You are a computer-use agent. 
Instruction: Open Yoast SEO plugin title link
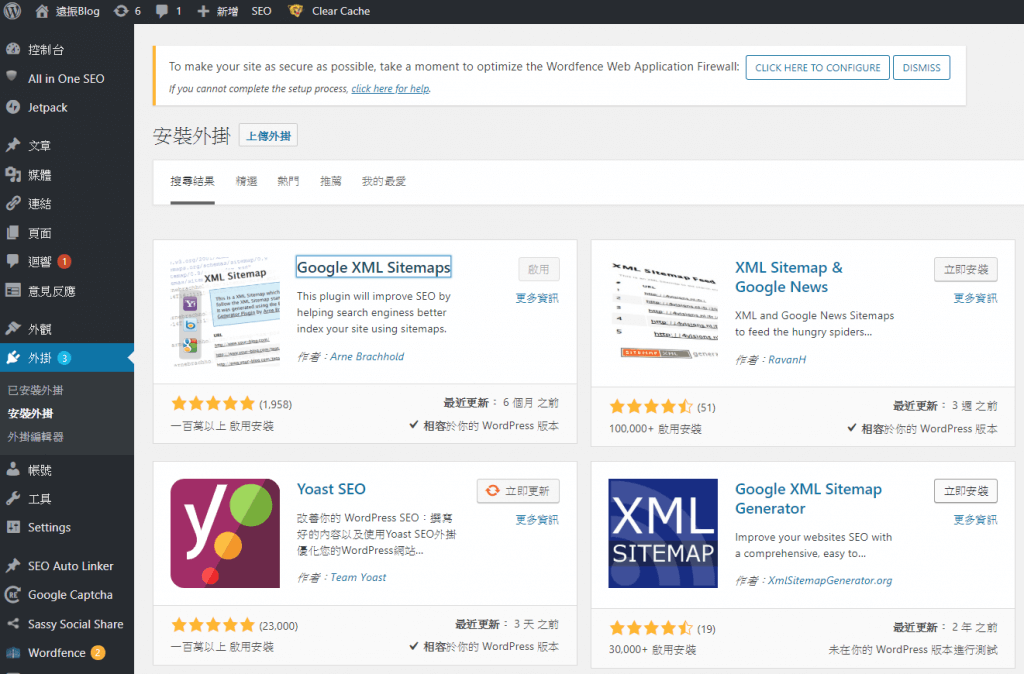pyautogui.click(x=331, y=489)
